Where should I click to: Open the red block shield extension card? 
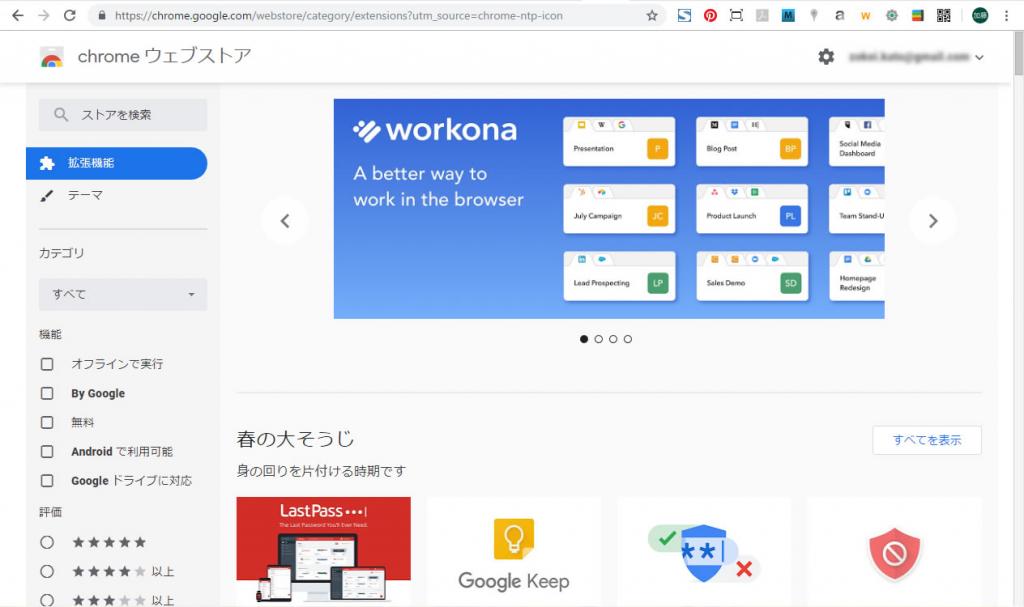click(894, 551)
